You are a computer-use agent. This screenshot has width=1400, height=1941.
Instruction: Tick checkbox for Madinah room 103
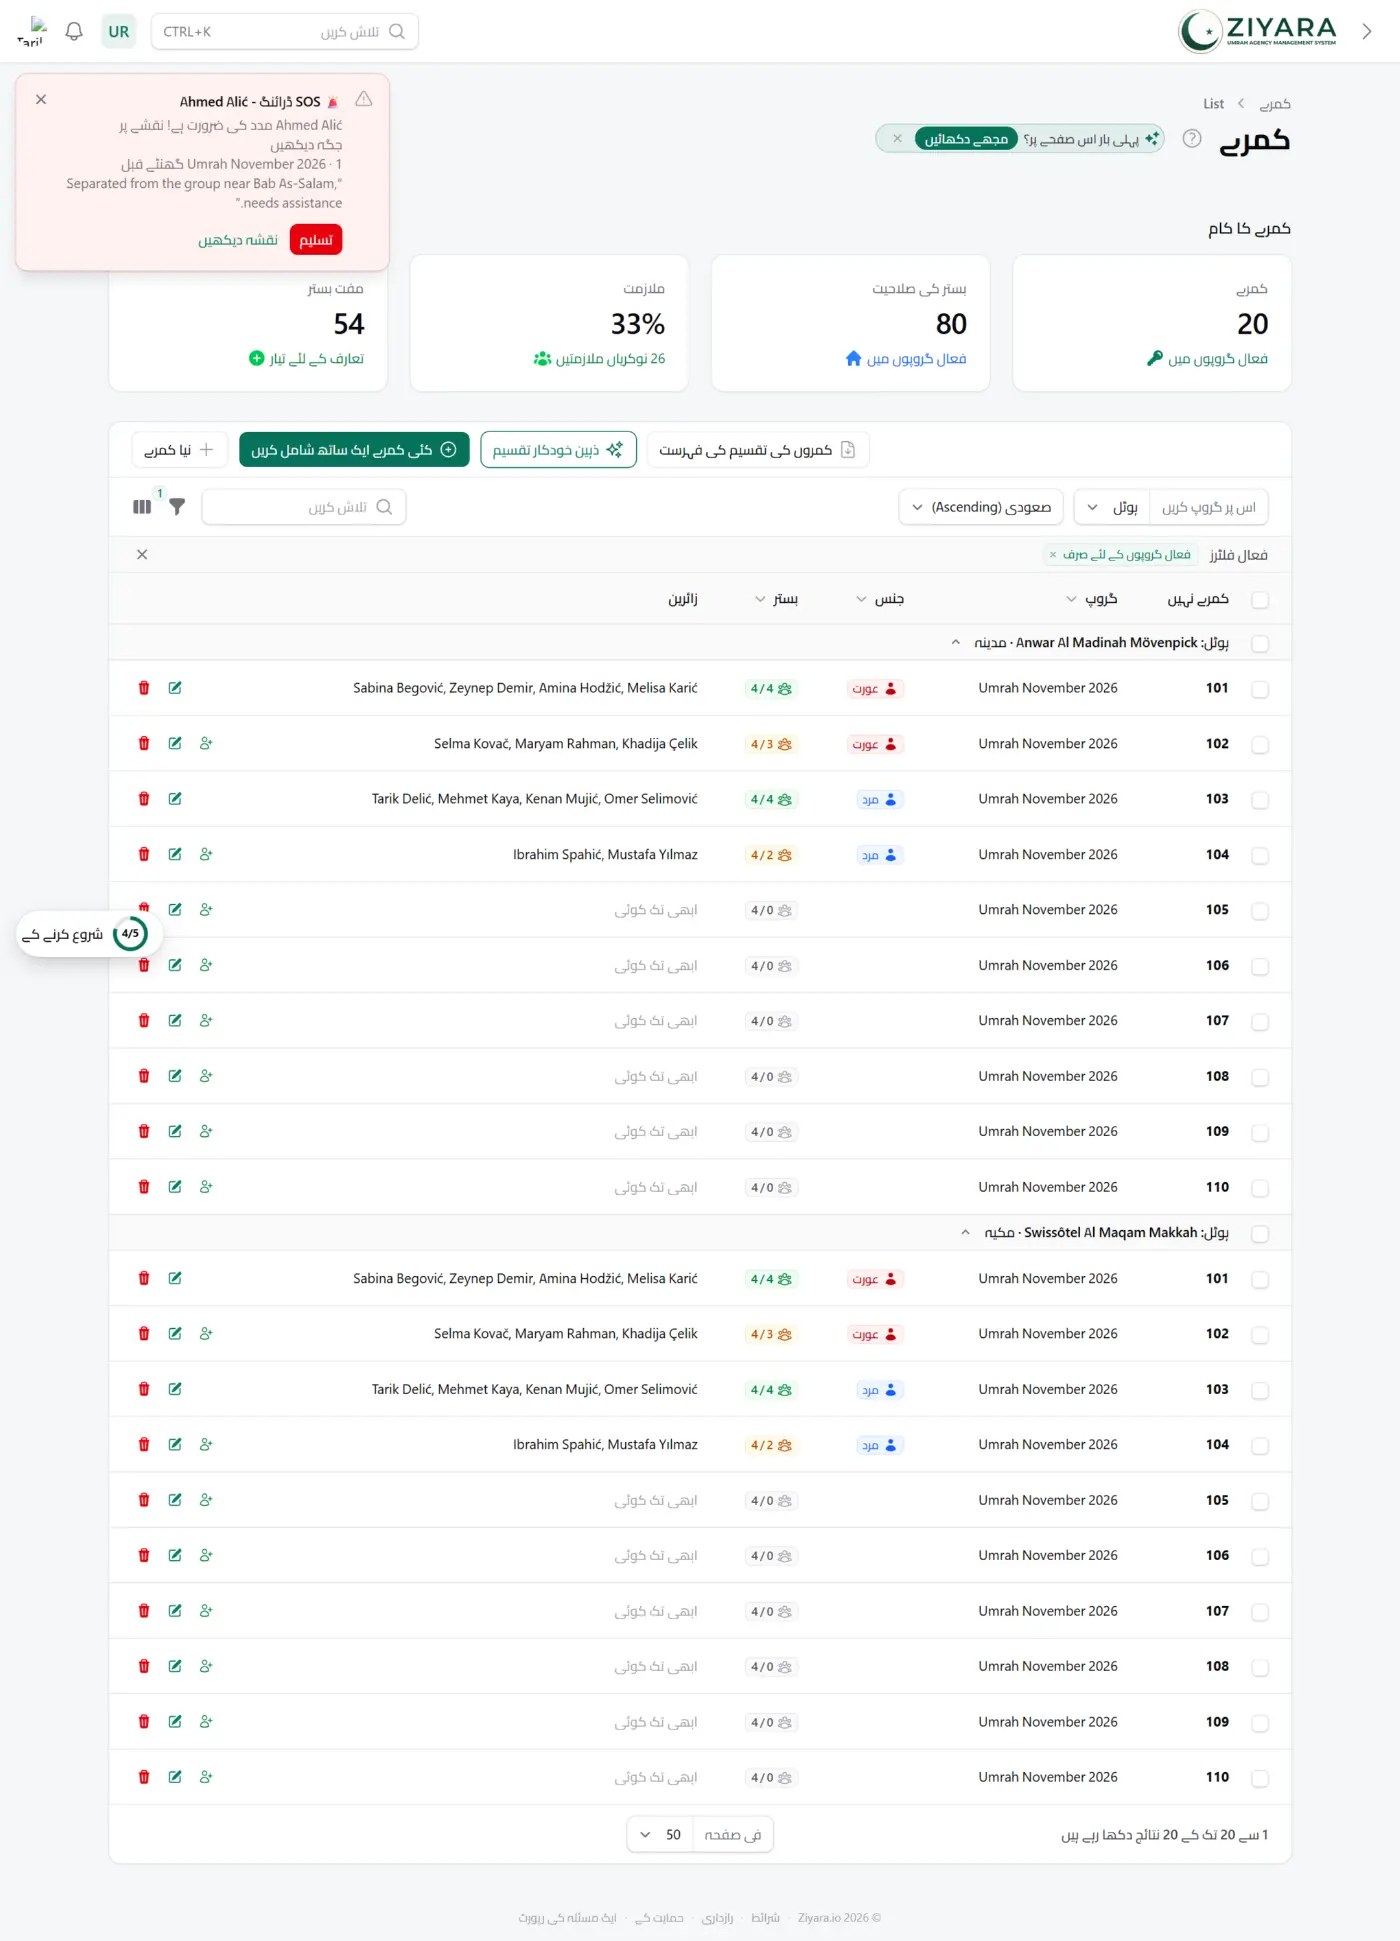coord(1260,800)
